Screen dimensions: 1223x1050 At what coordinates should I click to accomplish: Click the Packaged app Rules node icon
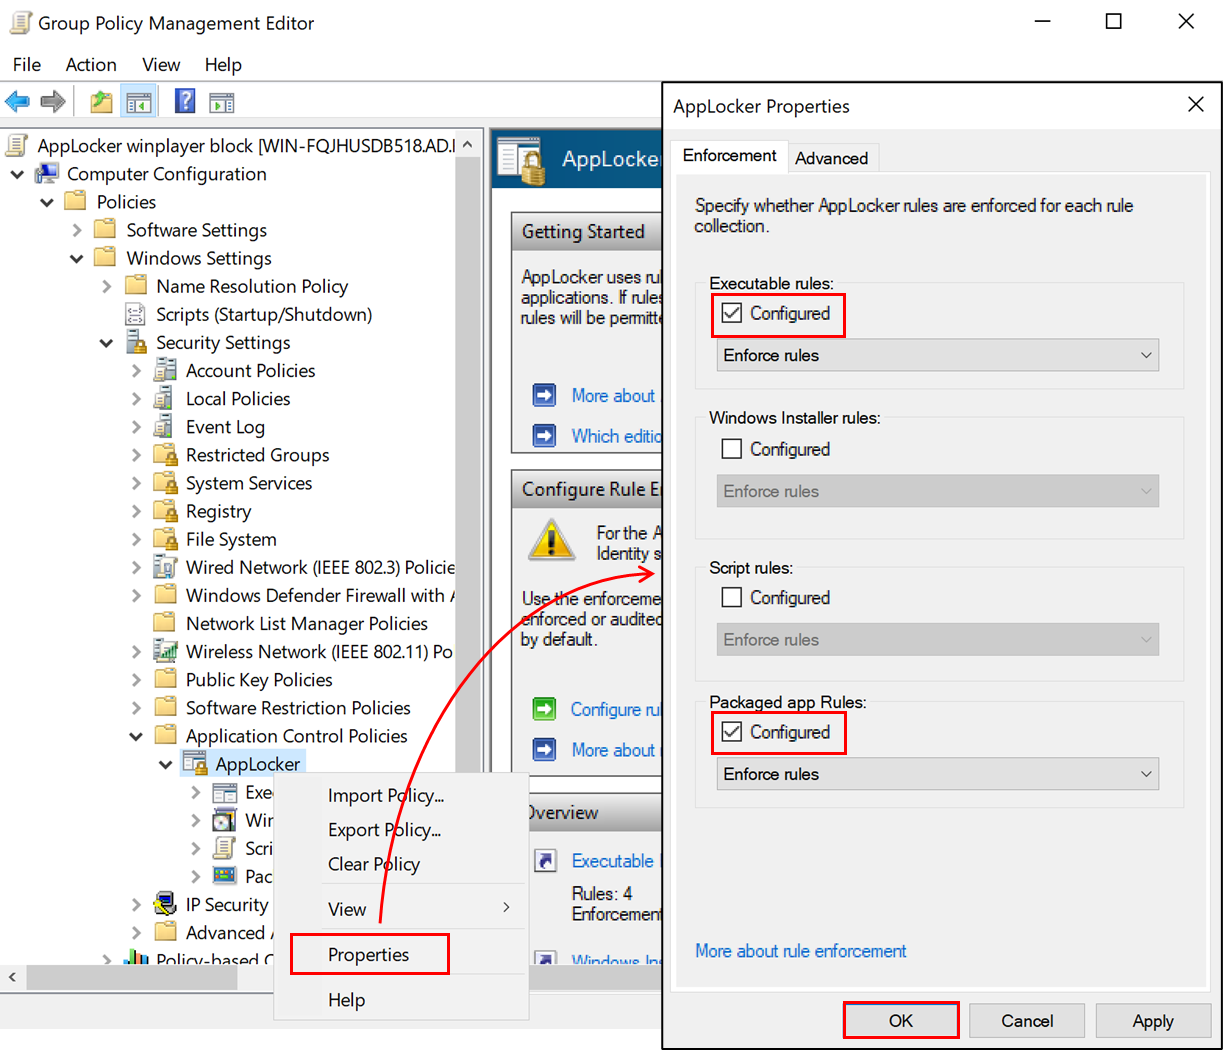(225, 876)
